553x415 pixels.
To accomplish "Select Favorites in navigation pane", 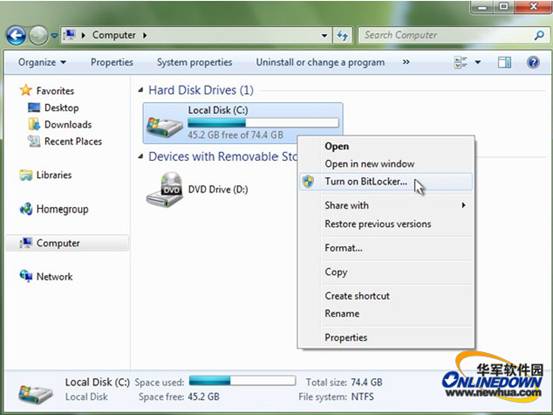I will point(55,91).
